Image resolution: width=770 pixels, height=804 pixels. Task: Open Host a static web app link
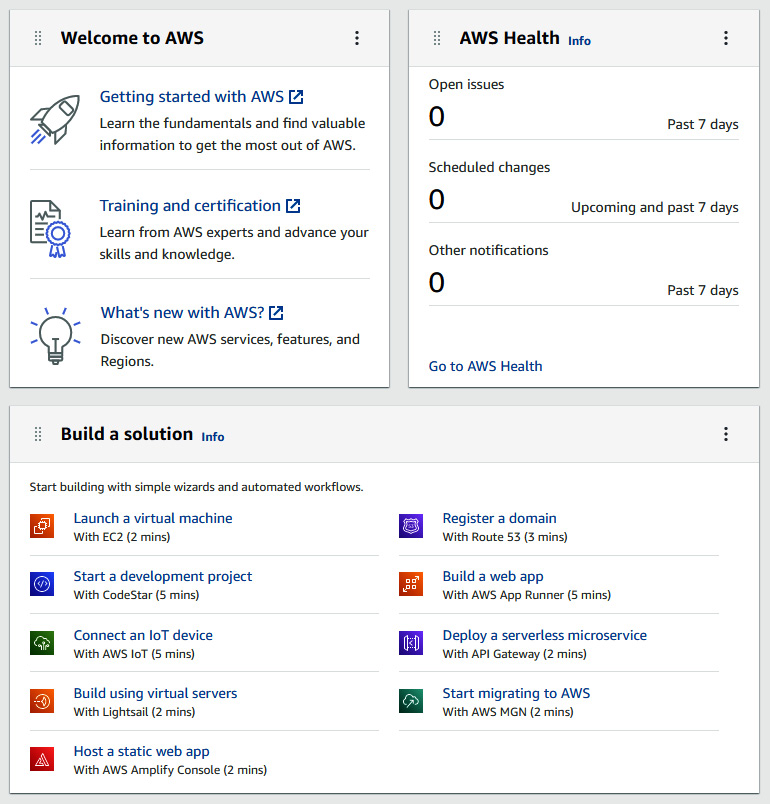[141, 751]
